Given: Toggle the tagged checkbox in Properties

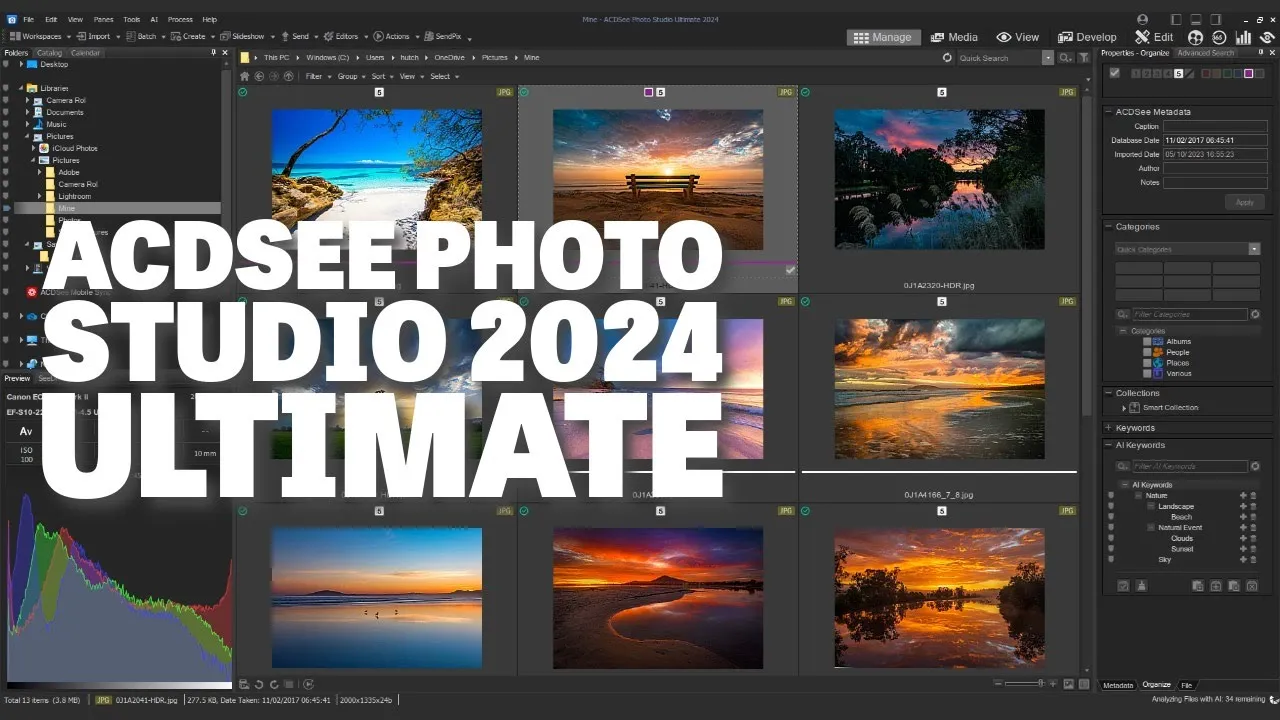Looking at the screenshot, I should pyautogui.click(x=1115, y=73).
